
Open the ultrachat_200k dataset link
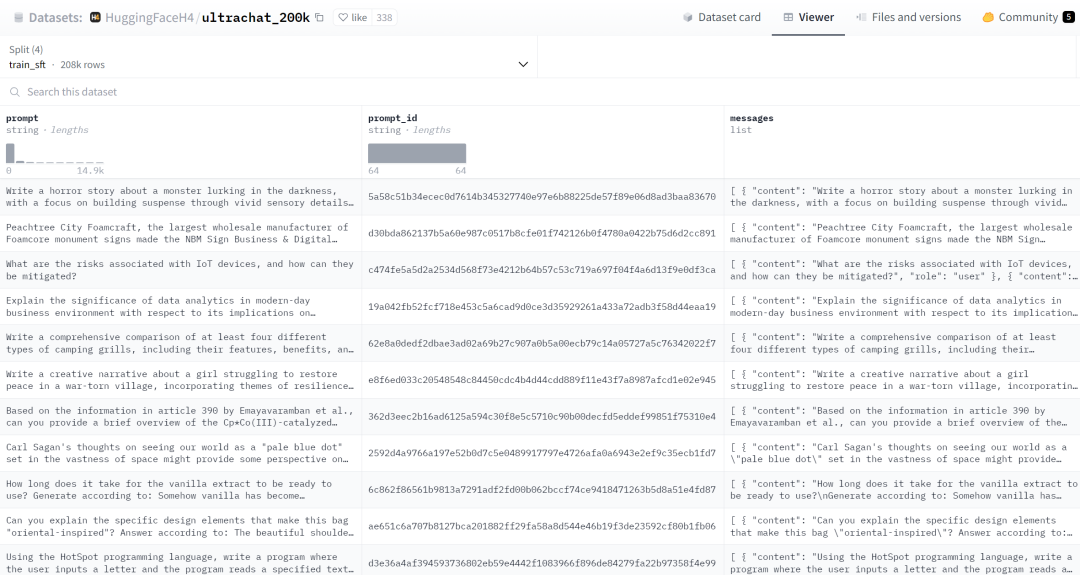click(x=255, y=17)
